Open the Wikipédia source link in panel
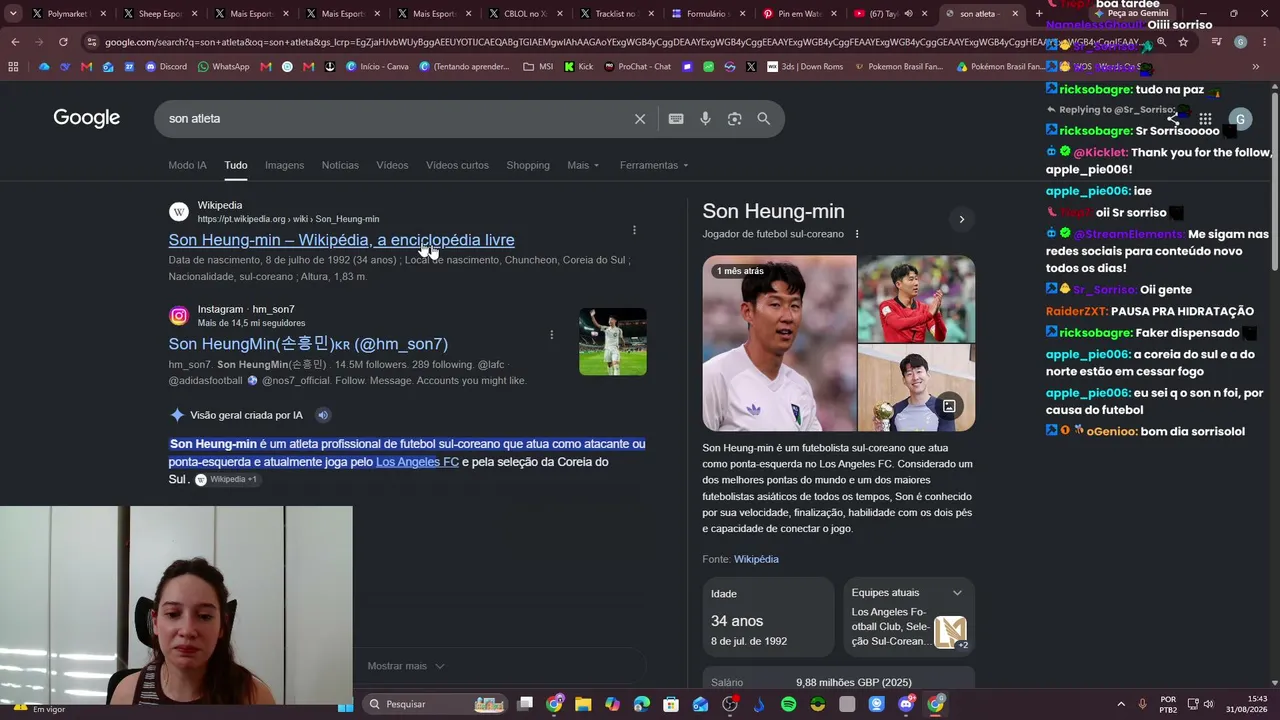 click(756, 559)
